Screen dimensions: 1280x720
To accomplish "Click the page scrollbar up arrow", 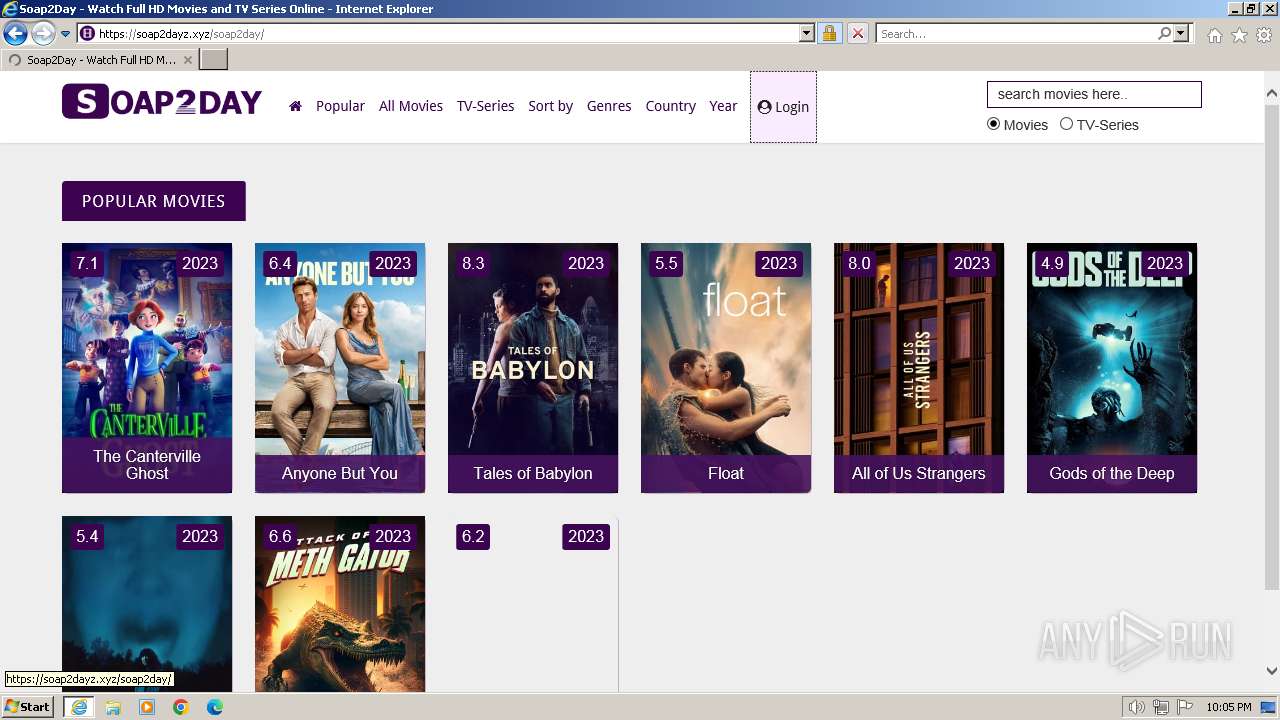I will [x=1271, y=94].
